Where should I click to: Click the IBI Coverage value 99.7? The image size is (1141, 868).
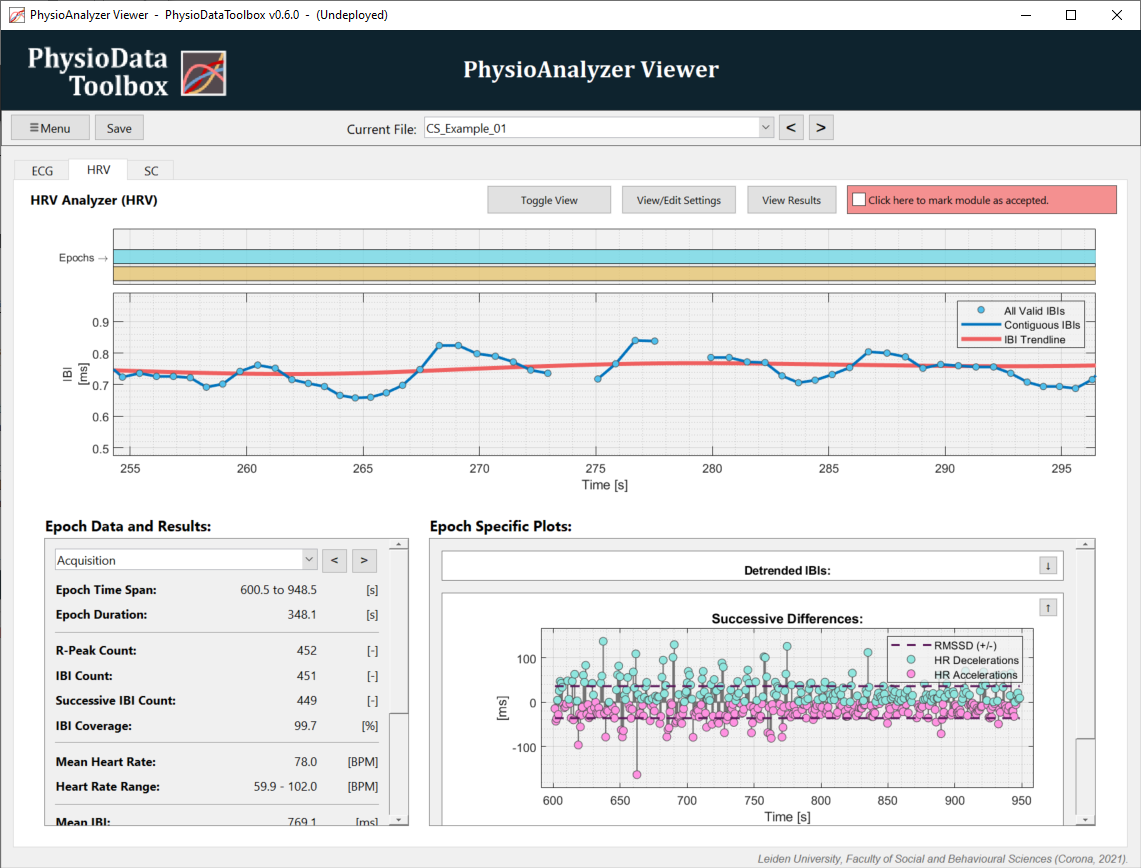pos(306,725)
